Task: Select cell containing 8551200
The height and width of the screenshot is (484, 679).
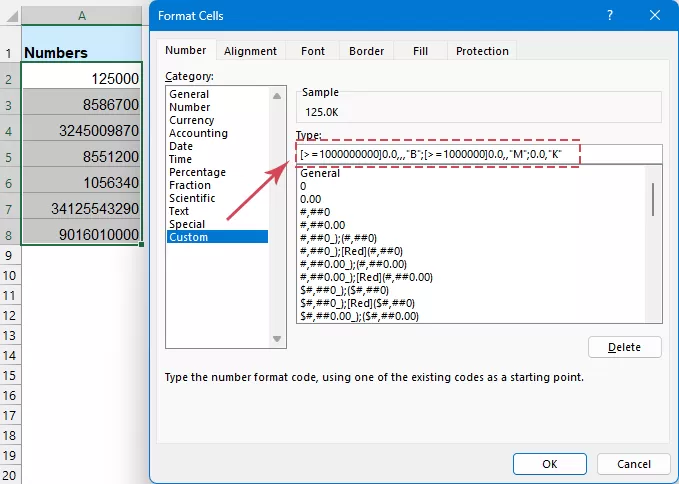Action: (81, 154)
